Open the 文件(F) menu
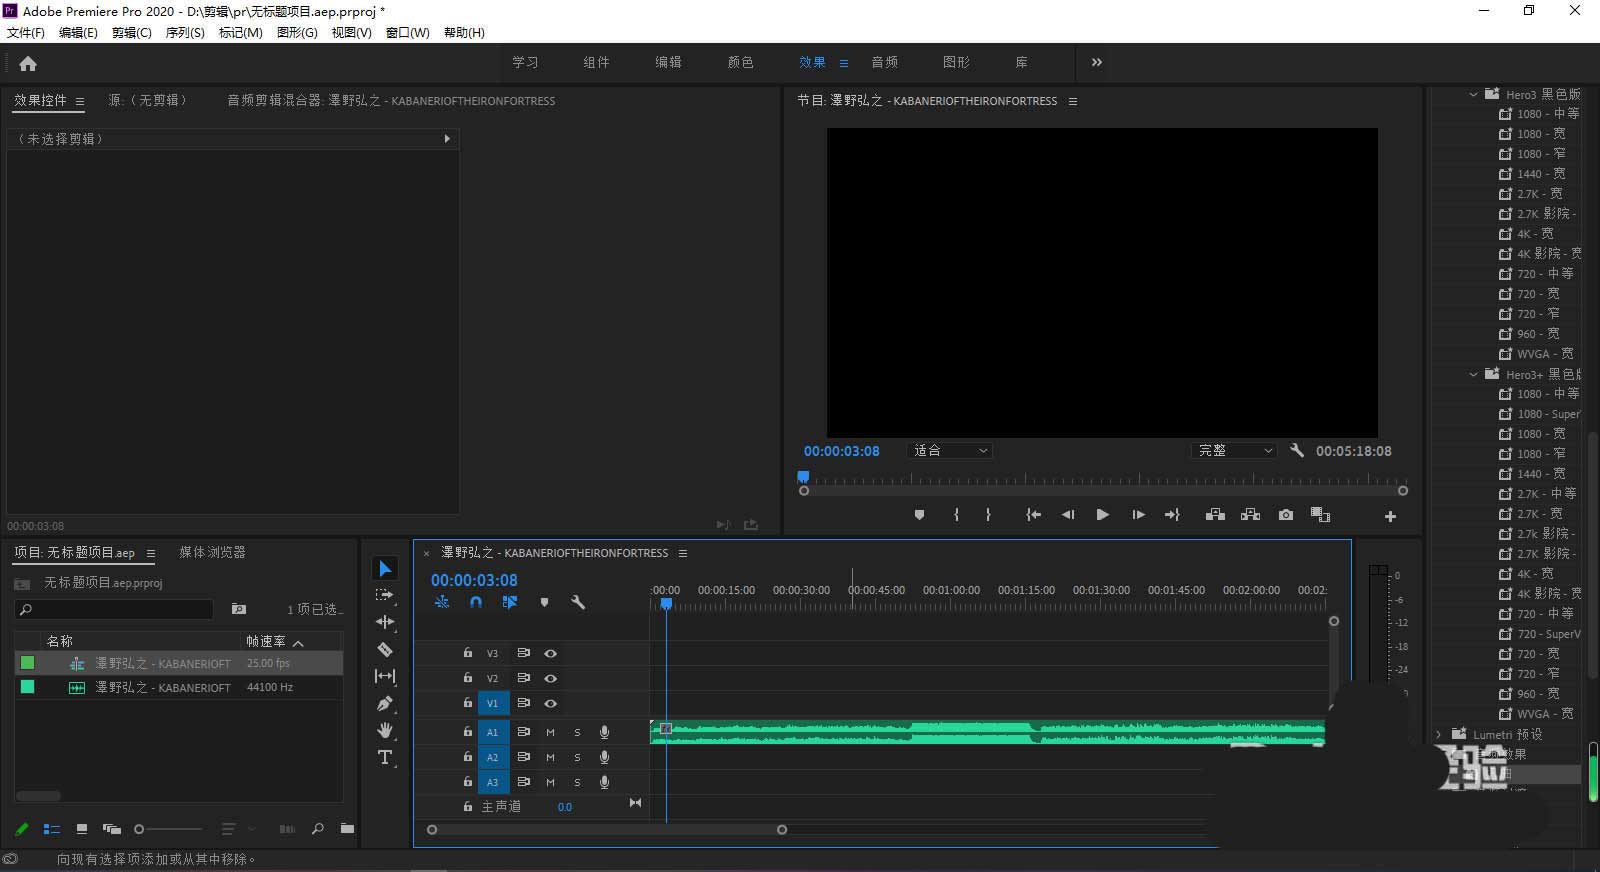 pos(26,33)
